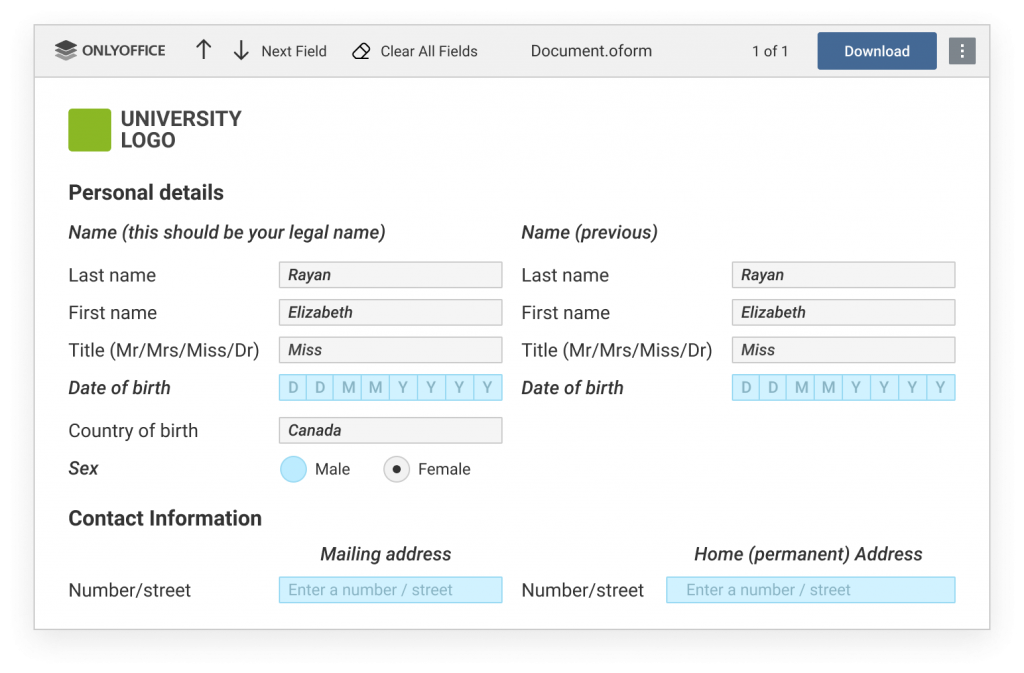Viewport: 1024px width, 673px height.
Task: Click the green university logo square
Action: click(x=88, y=129)
